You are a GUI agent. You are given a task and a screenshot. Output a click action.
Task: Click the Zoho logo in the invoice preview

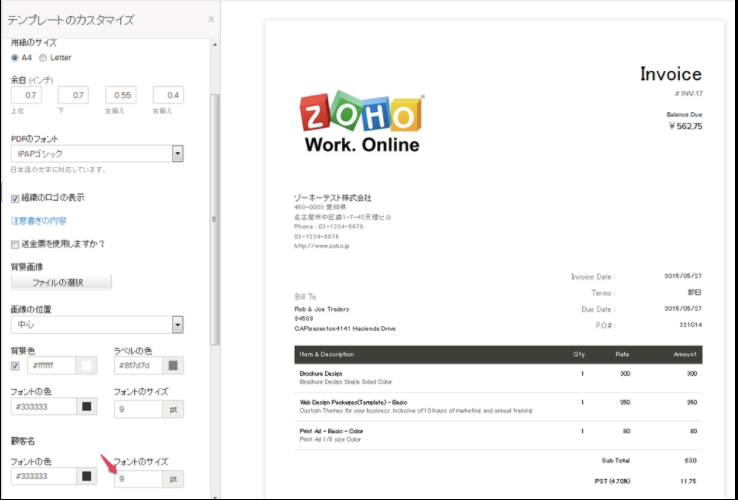[x=362, y=123]
